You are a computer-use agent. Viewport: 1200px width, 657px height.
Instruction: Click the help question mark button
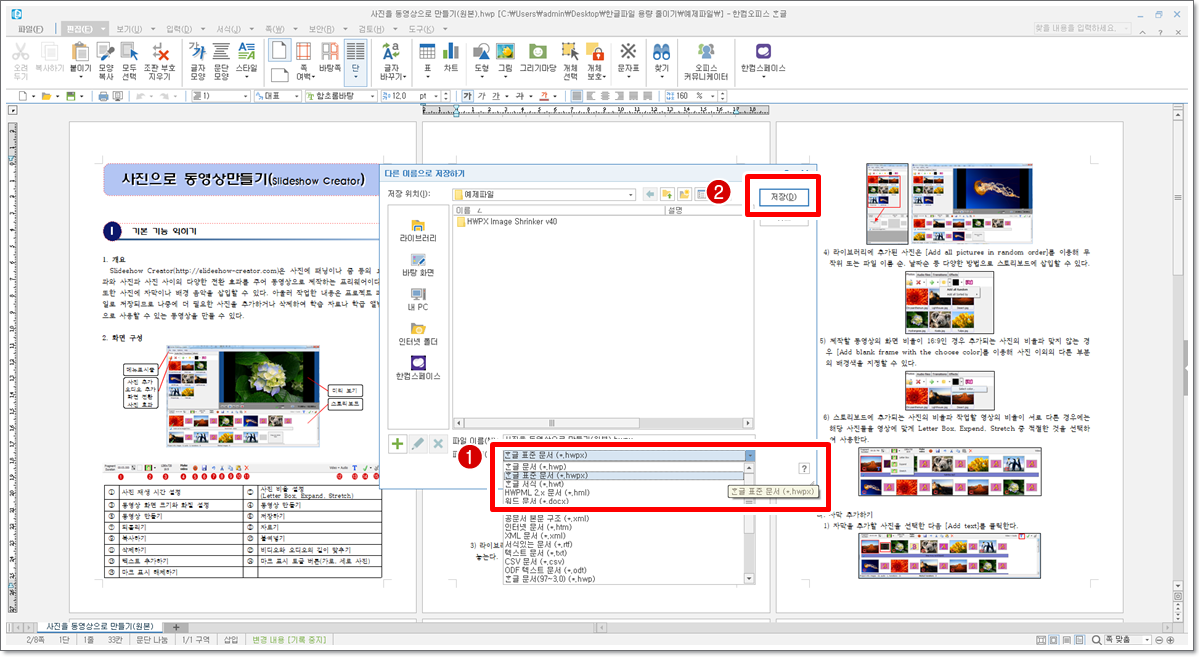point(803,468)
